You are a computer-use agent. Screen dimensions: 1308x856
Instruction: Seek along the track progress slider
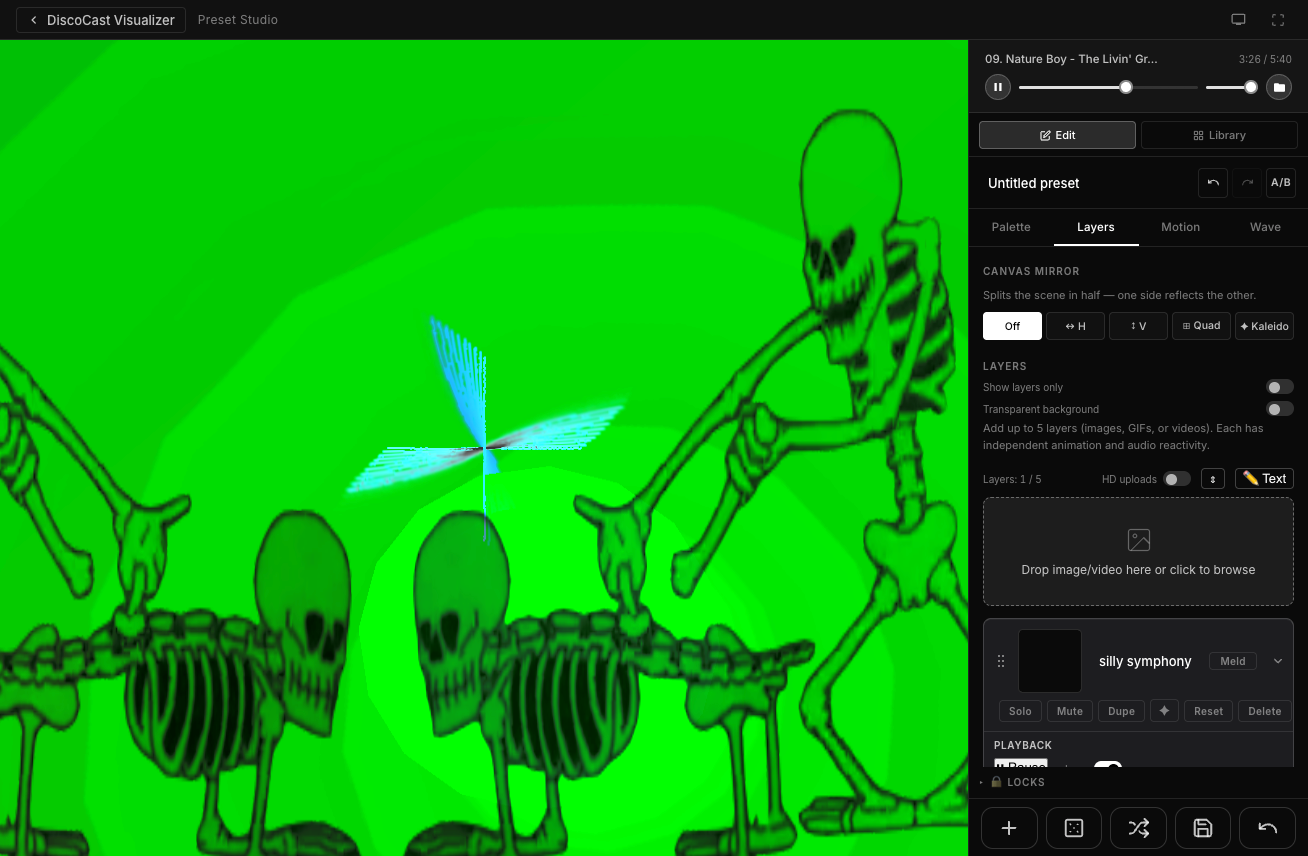[1108, 87]
